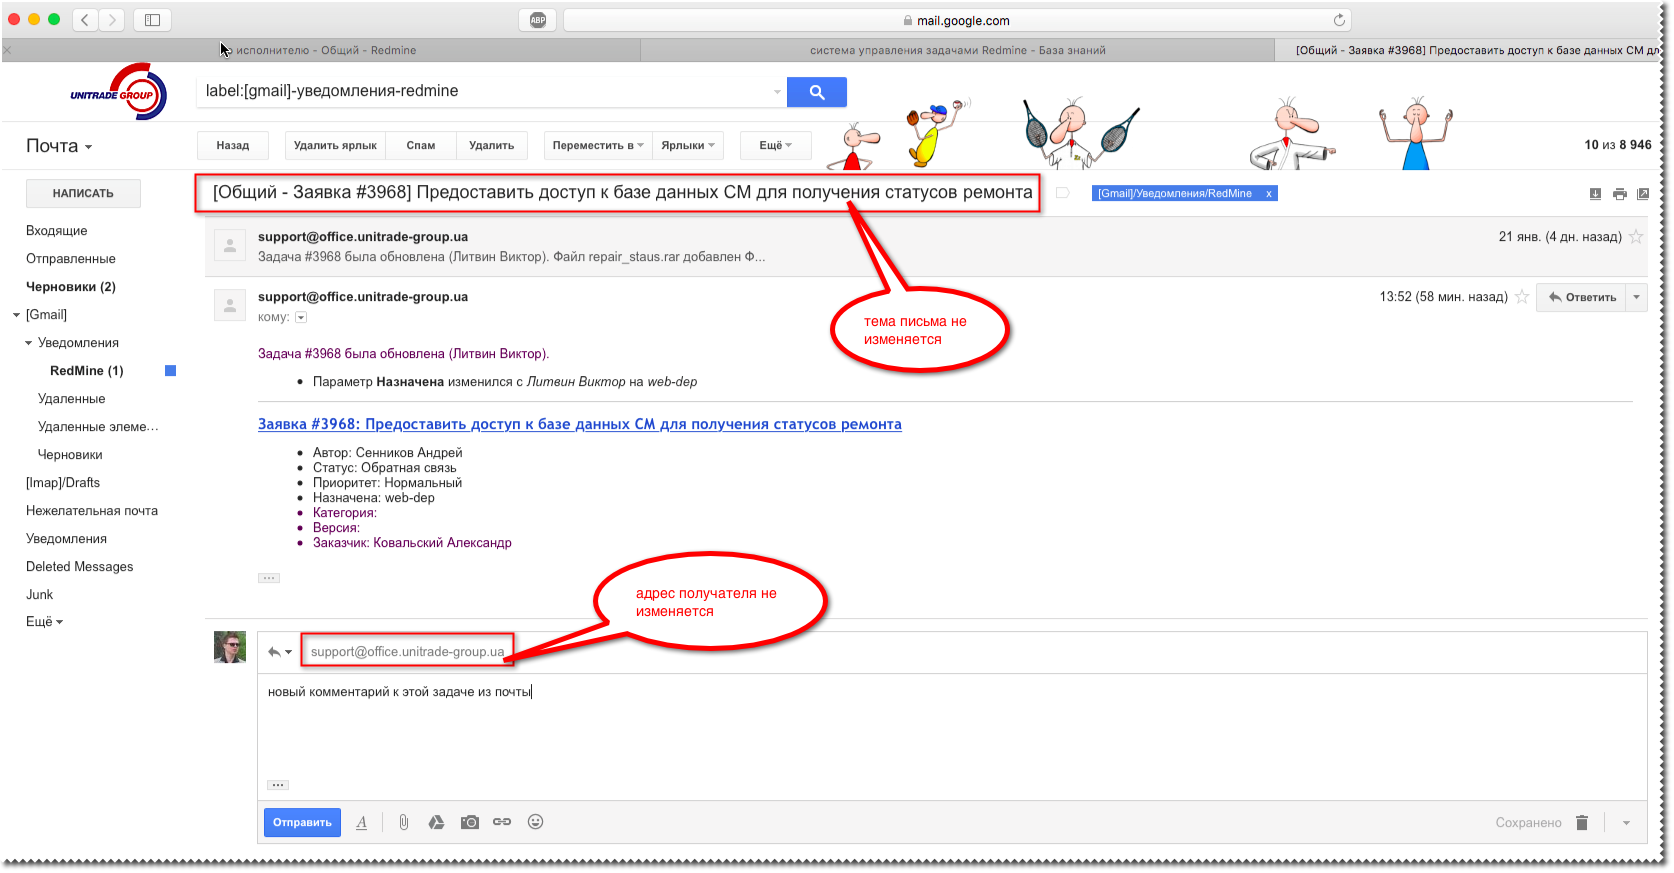Send reply with Отправить button
Image resolution: width=1674 pixels, height=873 pixels.
[x=302, y=822]
